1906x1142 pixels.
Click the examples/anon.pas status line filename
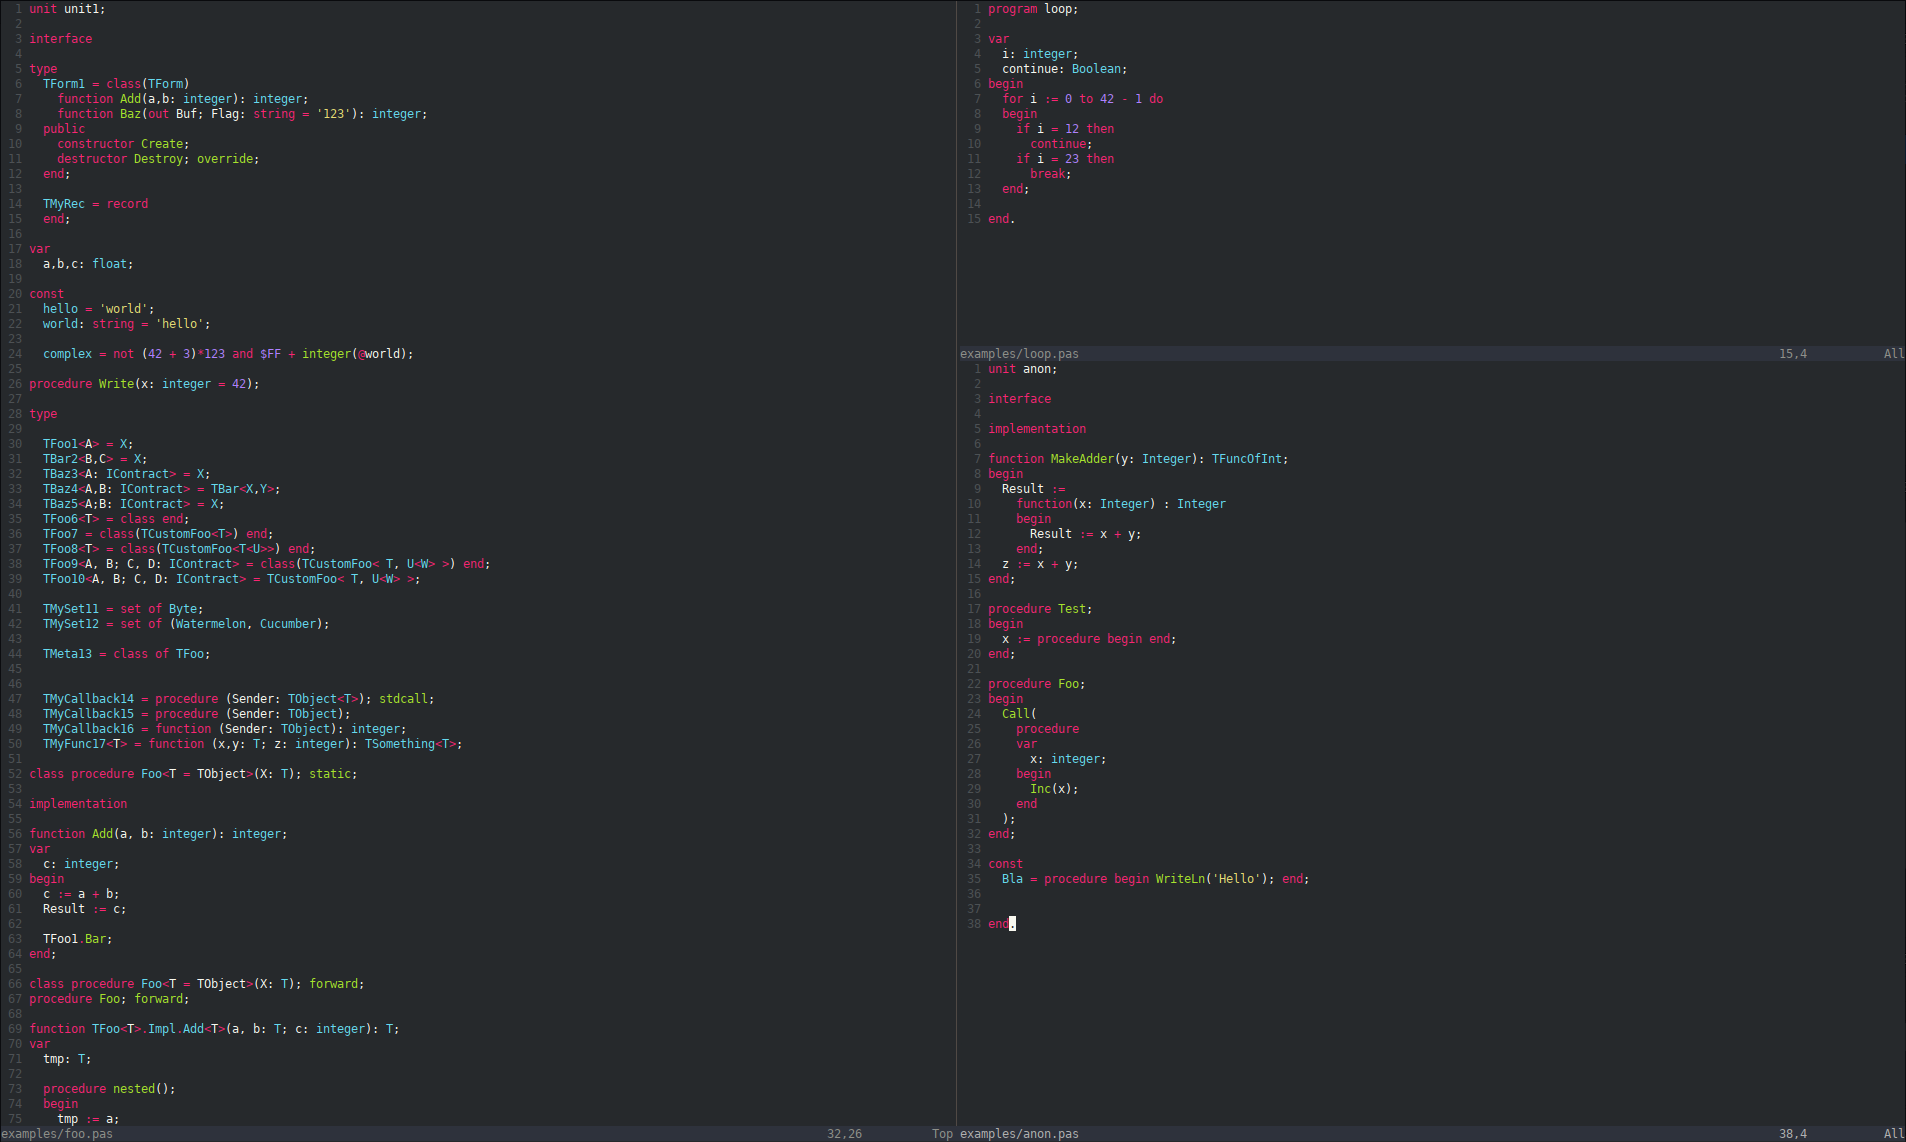click(1019, 1134)
